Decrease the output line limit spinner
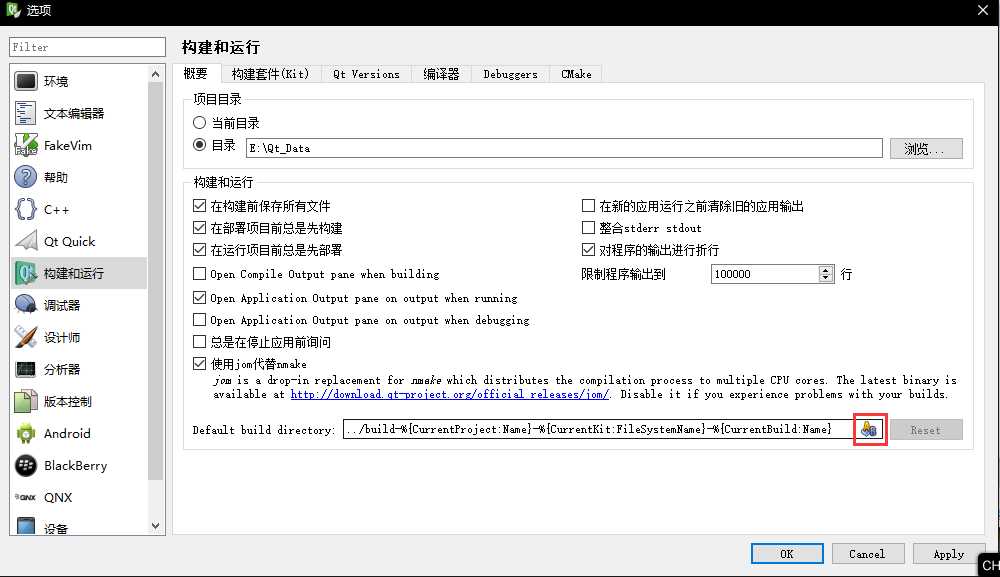Image resolution: width=1000 pixels, height=577 pixels. pyautogui.click(x=826, y=278)
